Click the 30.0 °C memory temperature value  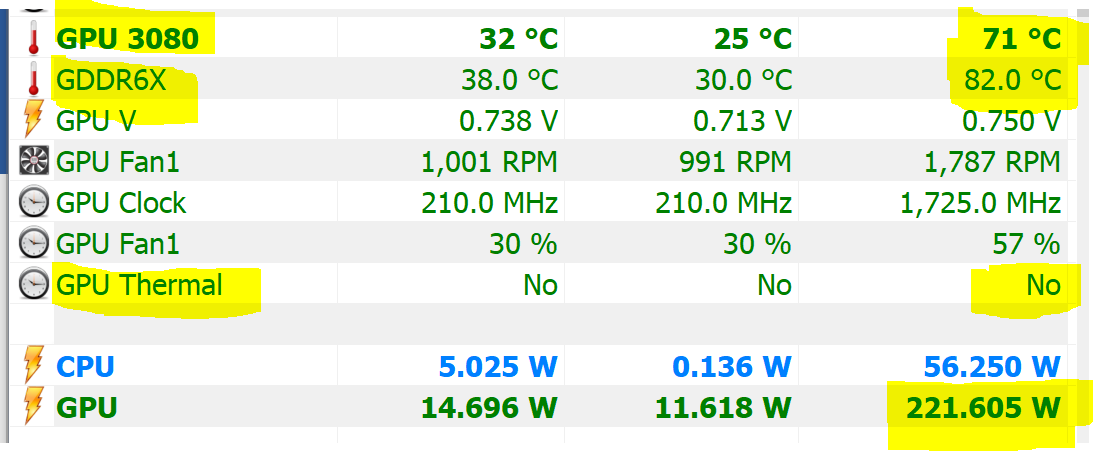tap(744, 81)
